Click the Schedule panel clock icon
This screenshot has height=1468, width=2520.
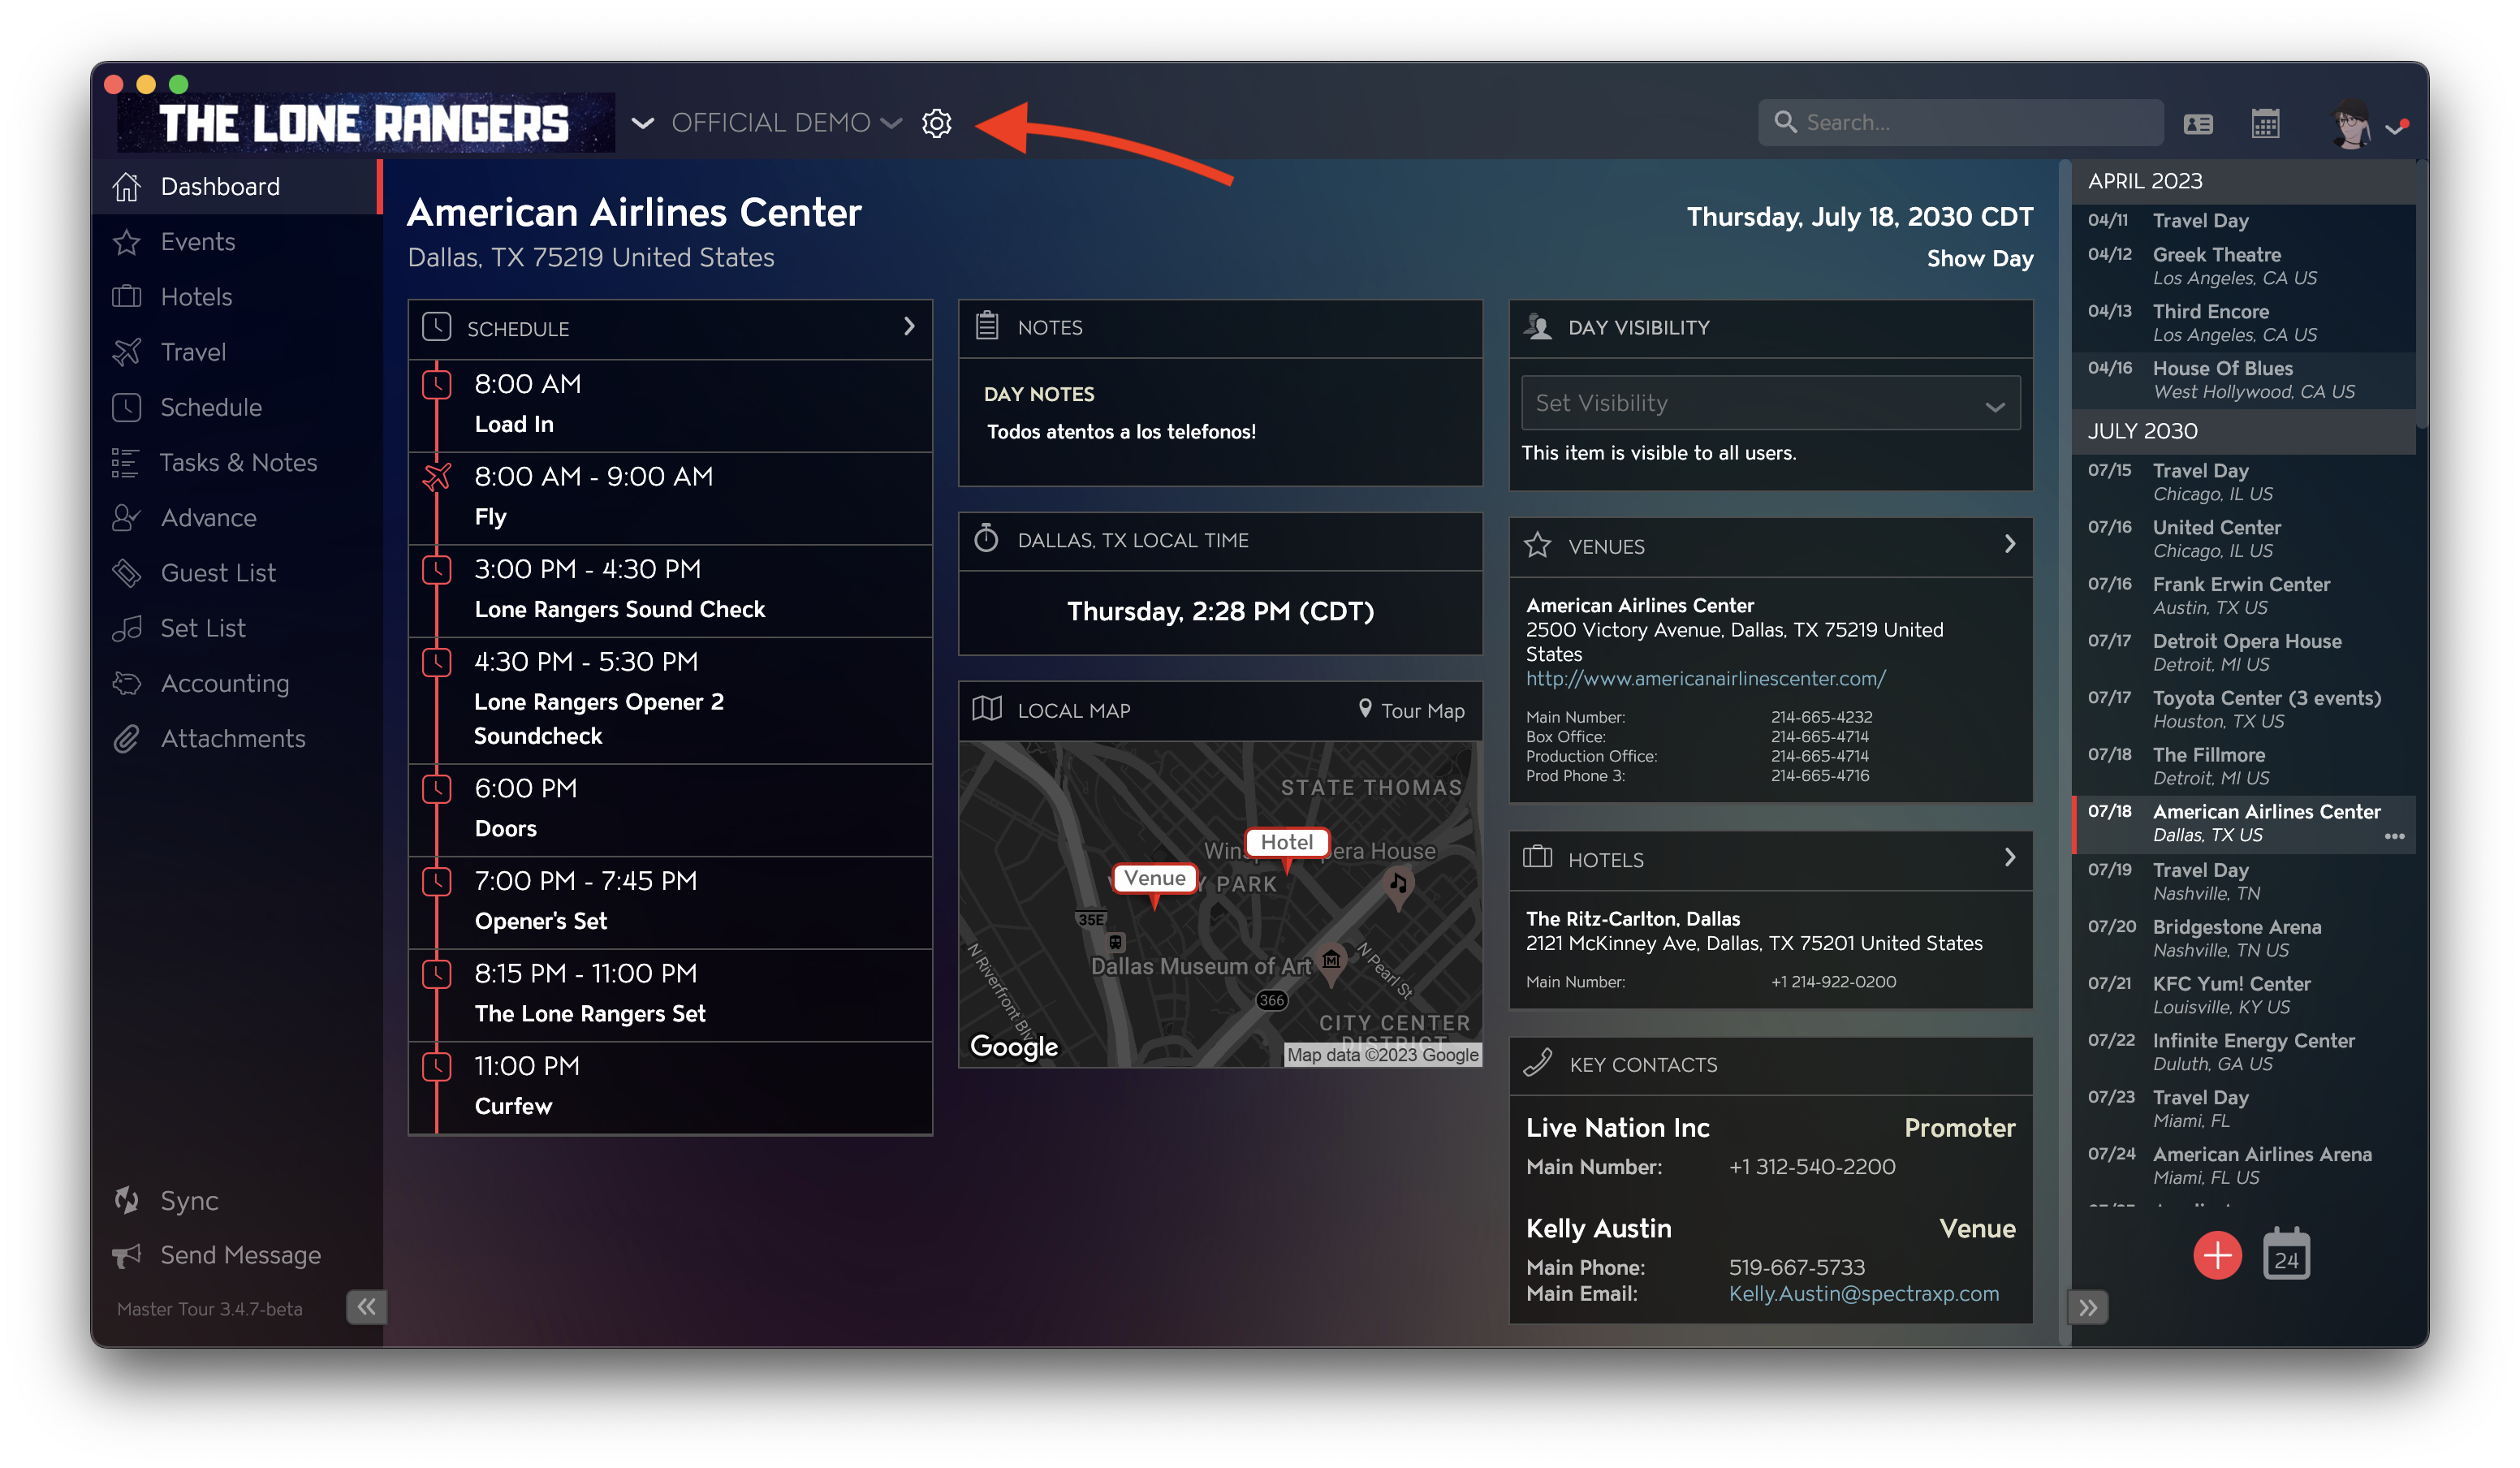pyautogui.click(x=437, y=327)
